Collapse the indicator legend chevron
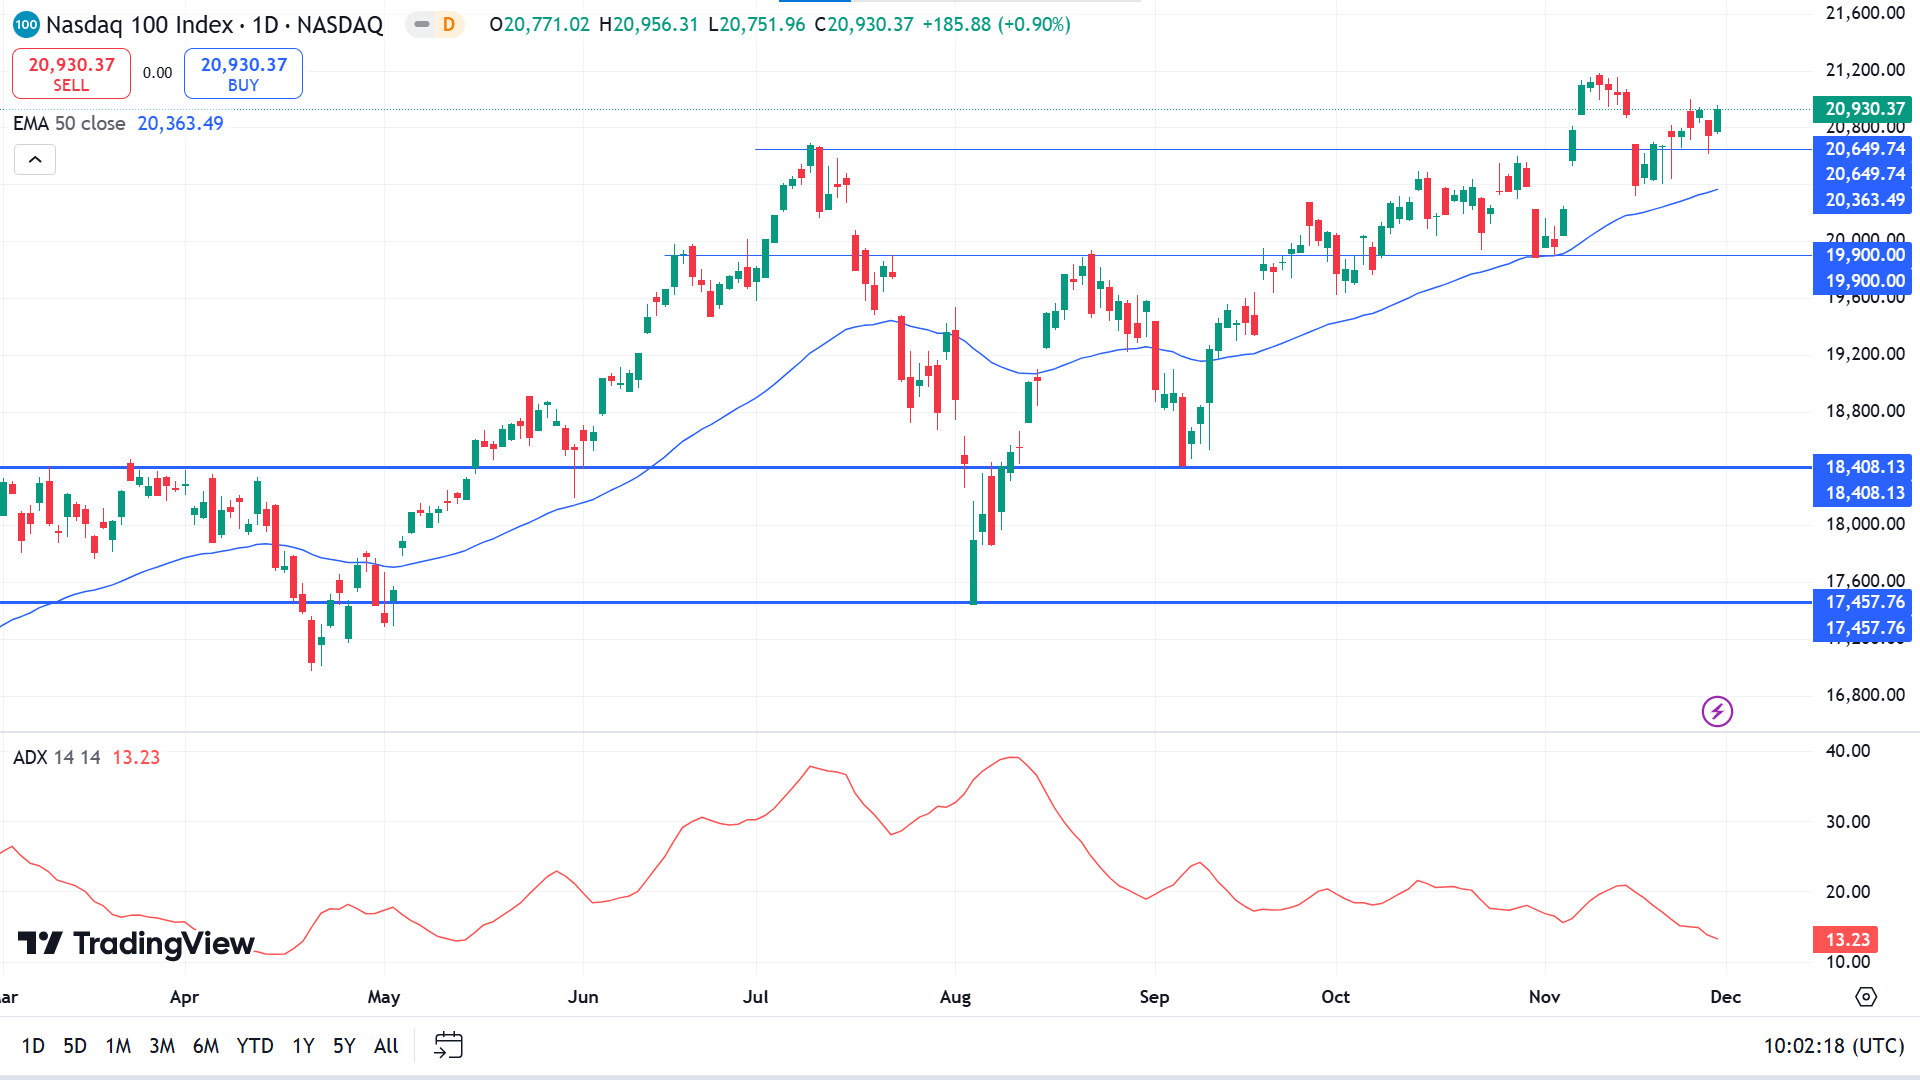 pos(35,160)
